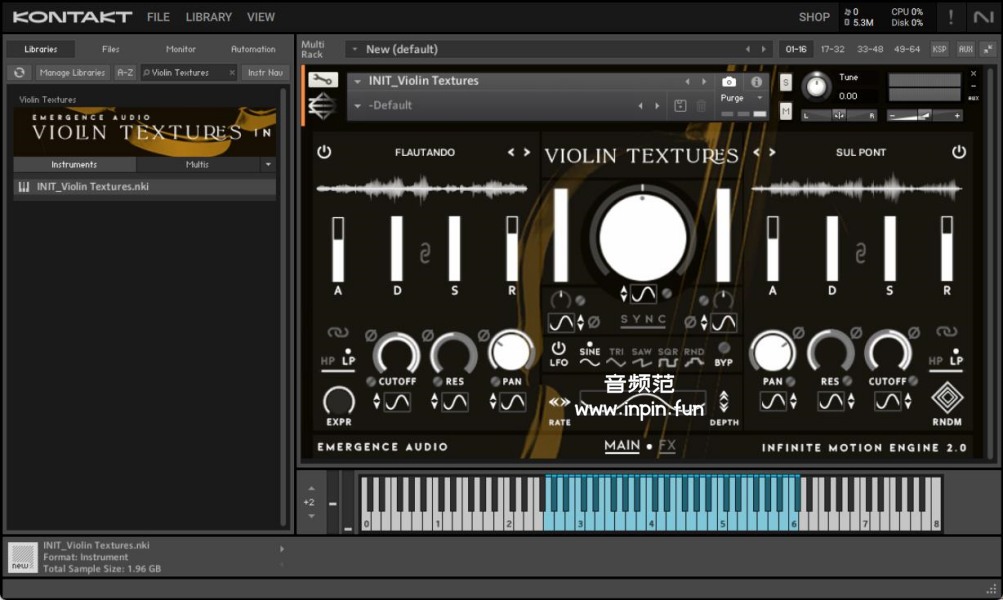Open the LIBRARY menu
The width and height of the screenshot is (1003, 600).
(208, 17)
